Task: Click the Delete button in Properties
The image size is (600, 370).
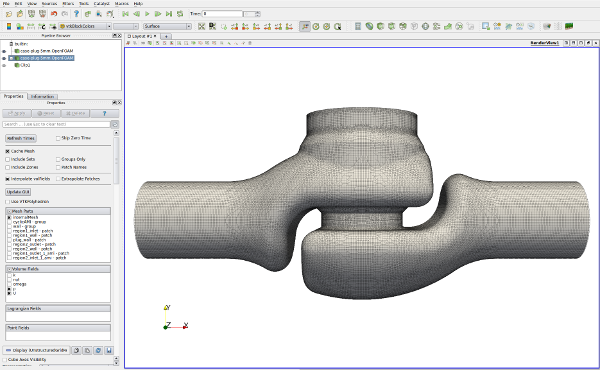Action: pyautogui.click(x=75, y=114)
